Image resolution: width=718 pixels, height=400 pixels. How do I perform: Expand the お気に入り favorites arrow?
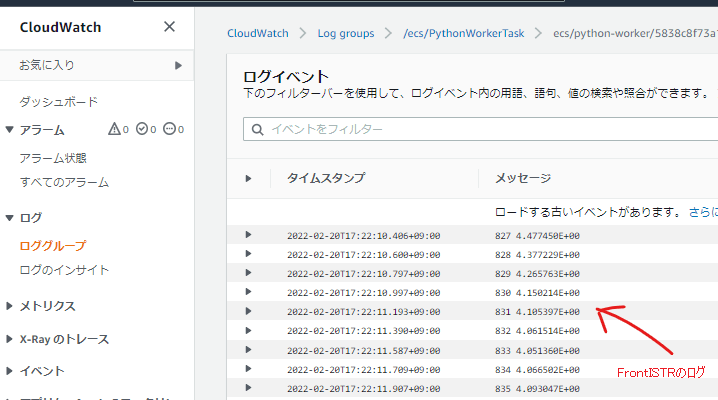point(178,65)
